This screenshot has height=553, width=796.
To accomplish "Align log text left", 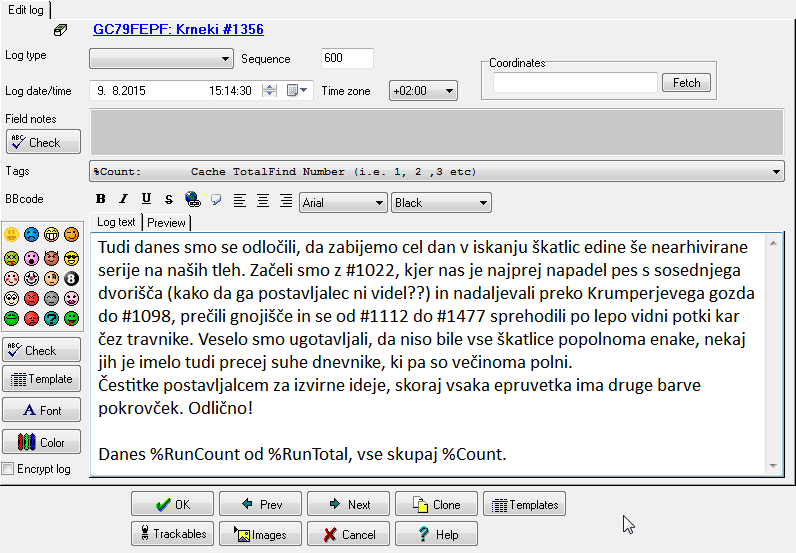I will point(240,201).
